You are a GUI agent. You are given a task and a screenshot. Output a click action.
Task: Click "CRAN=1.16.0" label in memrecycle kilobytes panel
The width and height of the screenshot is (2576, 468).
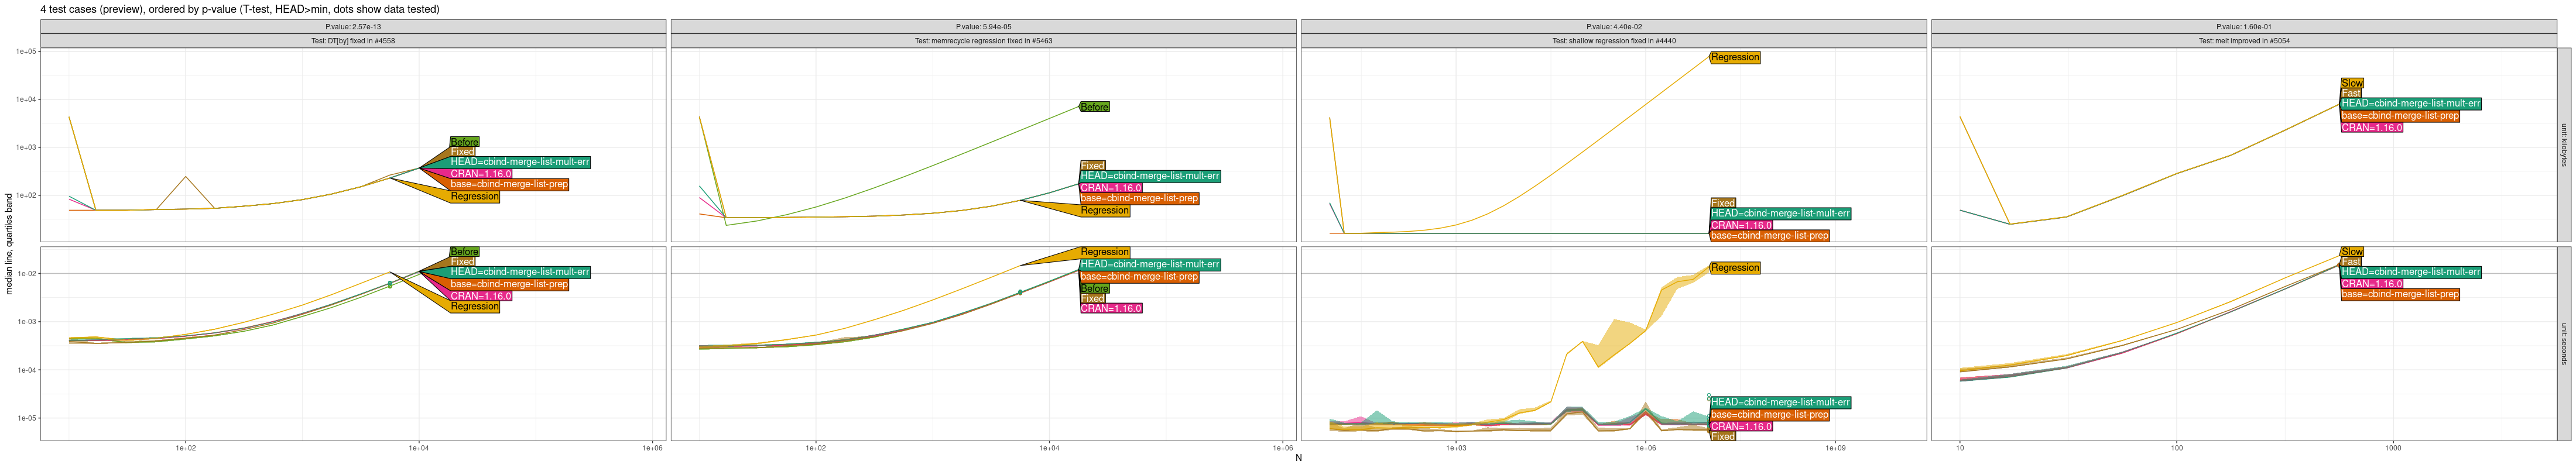pyautogui.click(x=1111, y=188)
